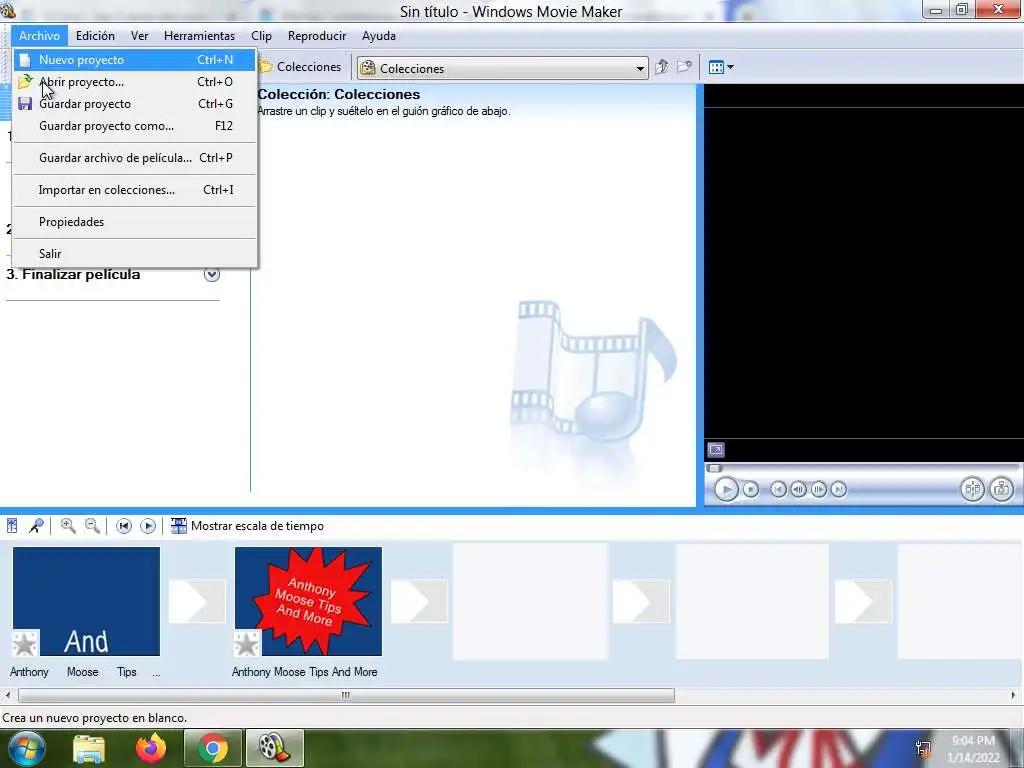Click the network tray icon
Image resolution: width=1024 pixels, height=768 pixels.
point(923,748)
